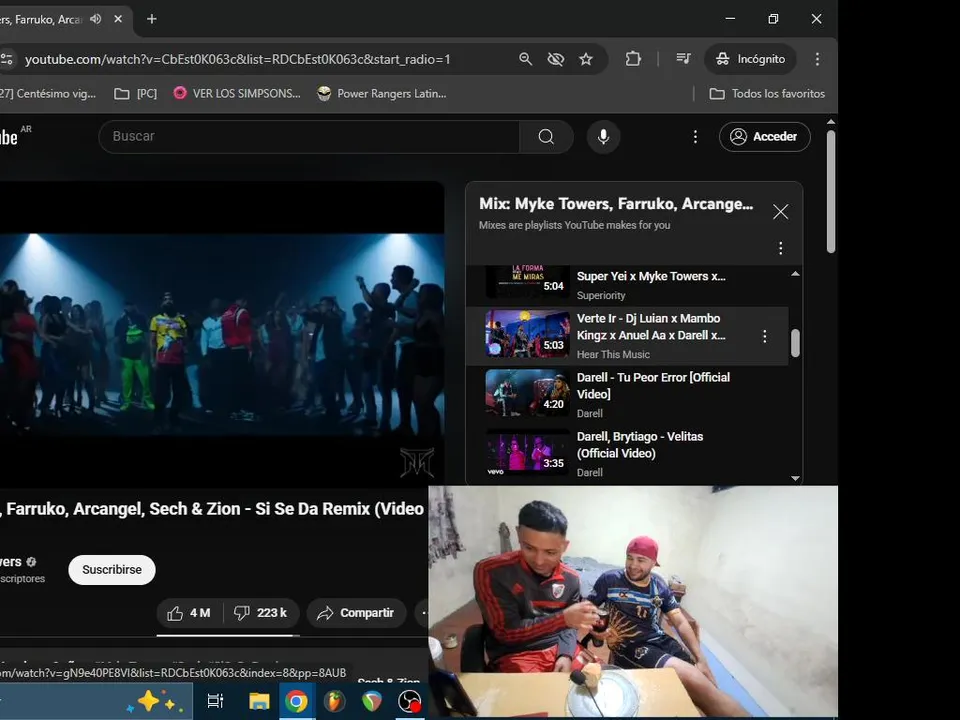Screen dimensions: 960x720
Task: Open the media control playlist icon
Action: [x=683, y=59]
